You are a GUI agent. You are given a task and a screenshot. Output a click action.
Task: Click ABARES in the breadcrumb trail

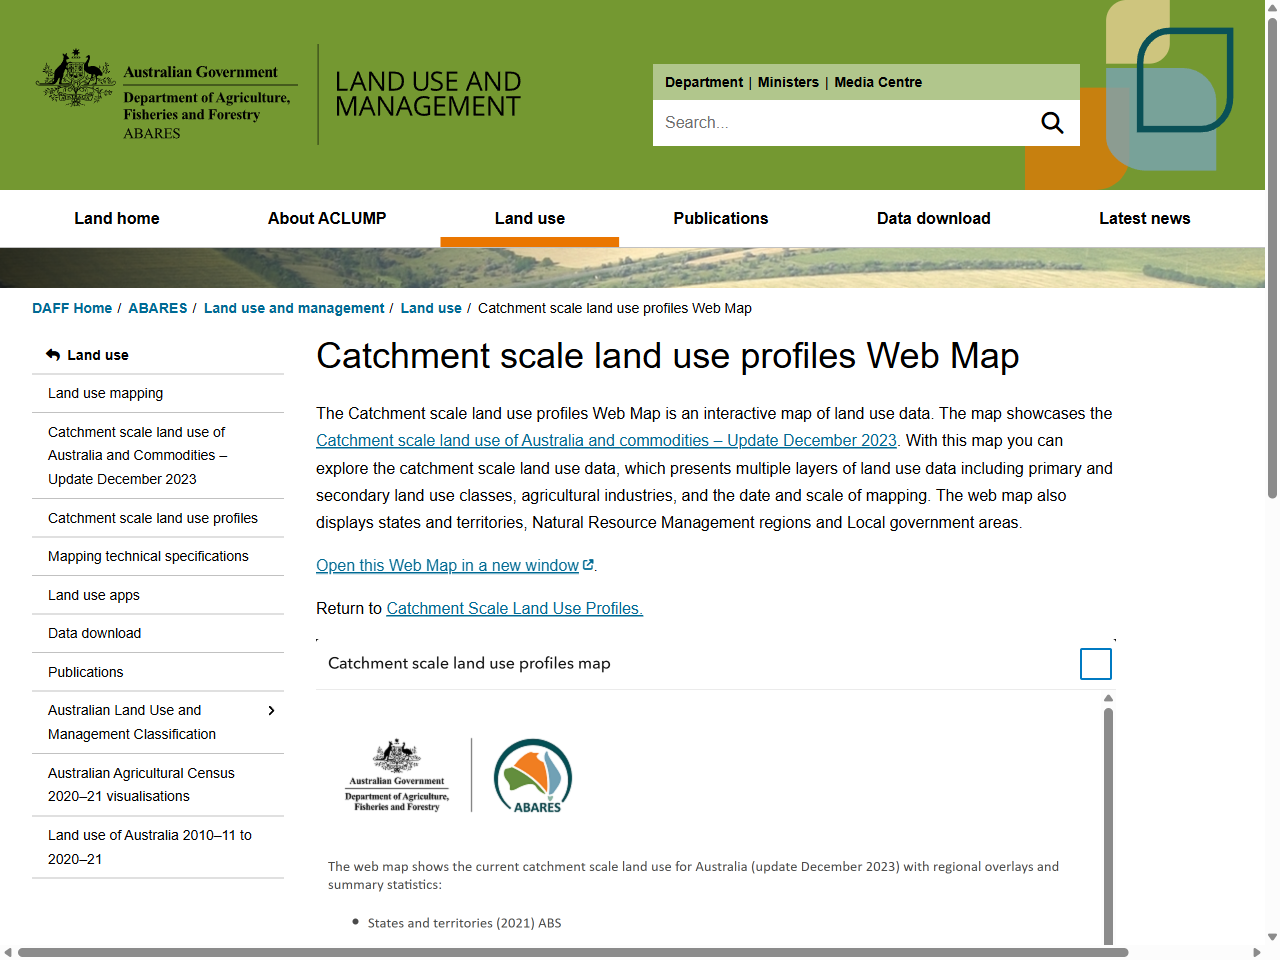tap(158, 308)
